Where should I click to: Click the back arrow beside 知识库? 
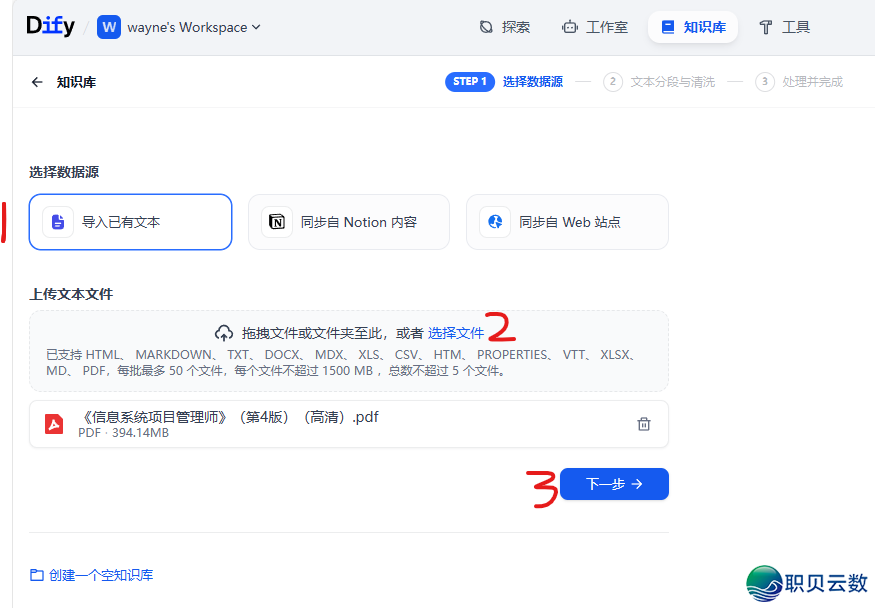click(37, 82)
